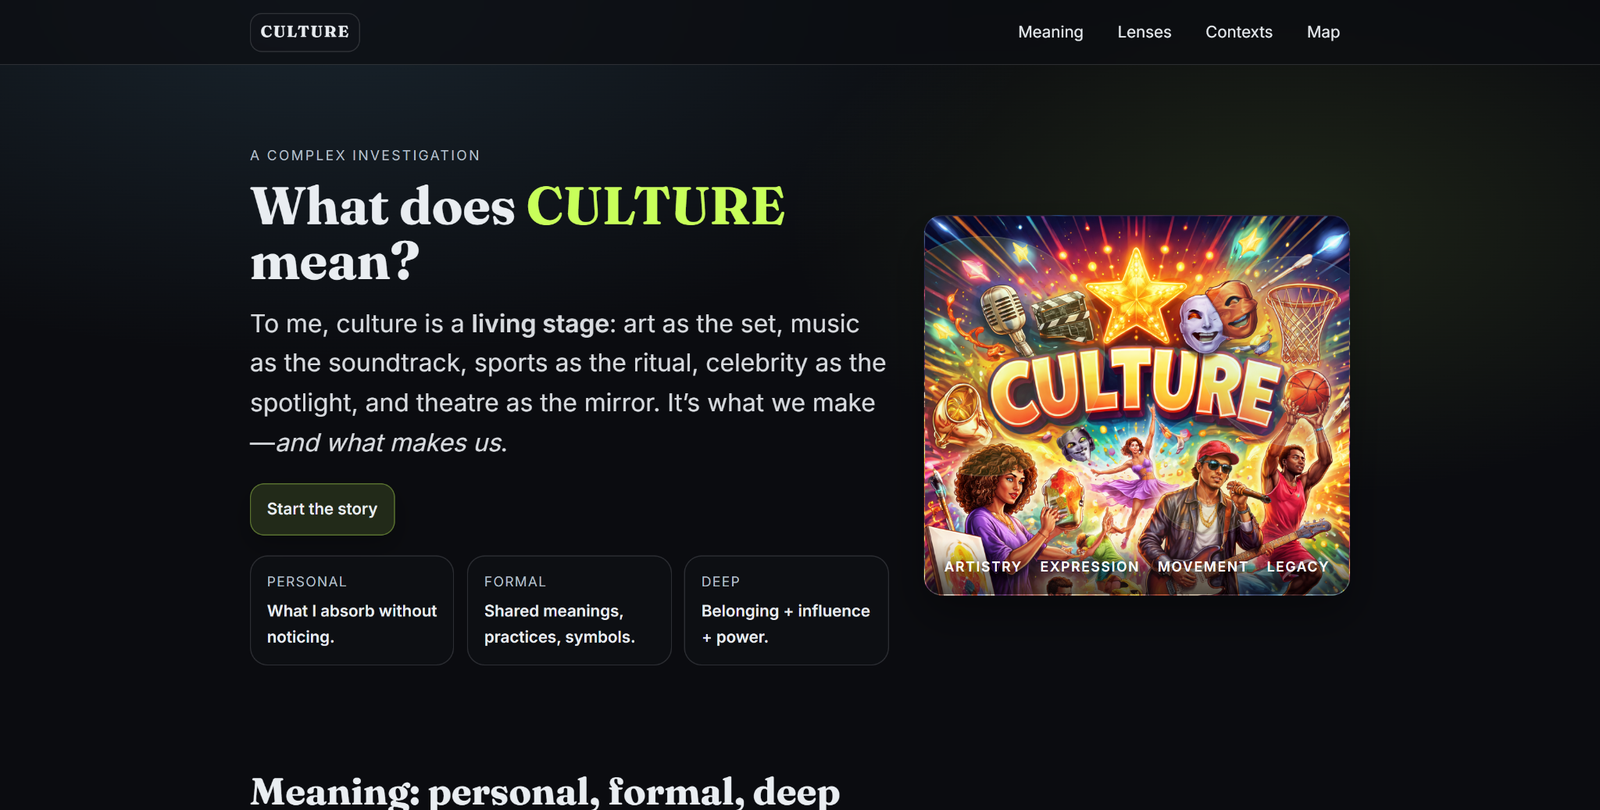The height and width of the screenshot is (810, 1600).
Task: Click the ARTISTRY label on the image
Action: [983, 566]
